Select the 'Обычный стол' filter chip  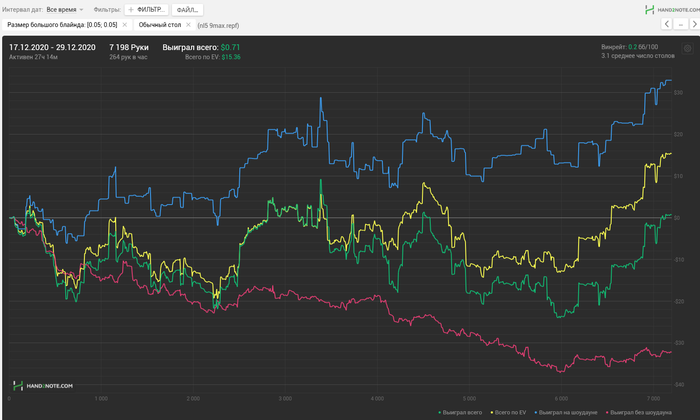point(158,24)
